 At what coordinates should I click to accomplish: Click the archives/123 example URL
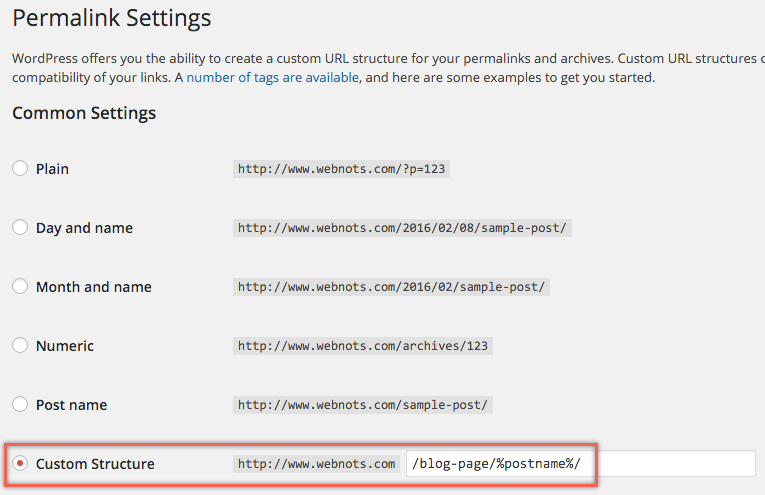click(x=364, y=346)
